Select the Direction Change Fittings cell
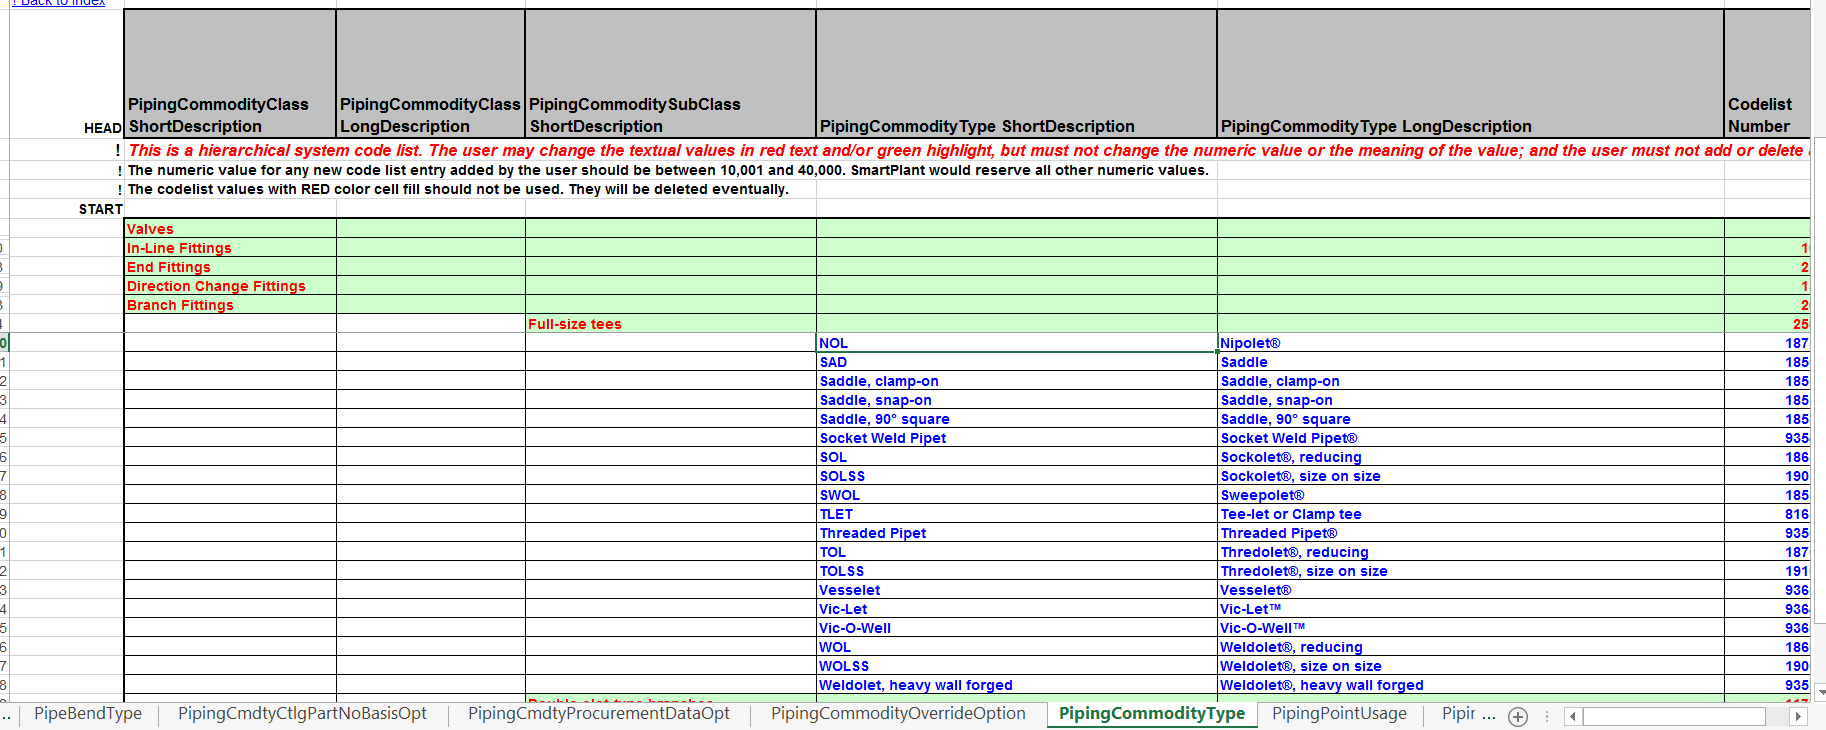Viewport: 1826px width, 730px height. (x=230, y=286)
